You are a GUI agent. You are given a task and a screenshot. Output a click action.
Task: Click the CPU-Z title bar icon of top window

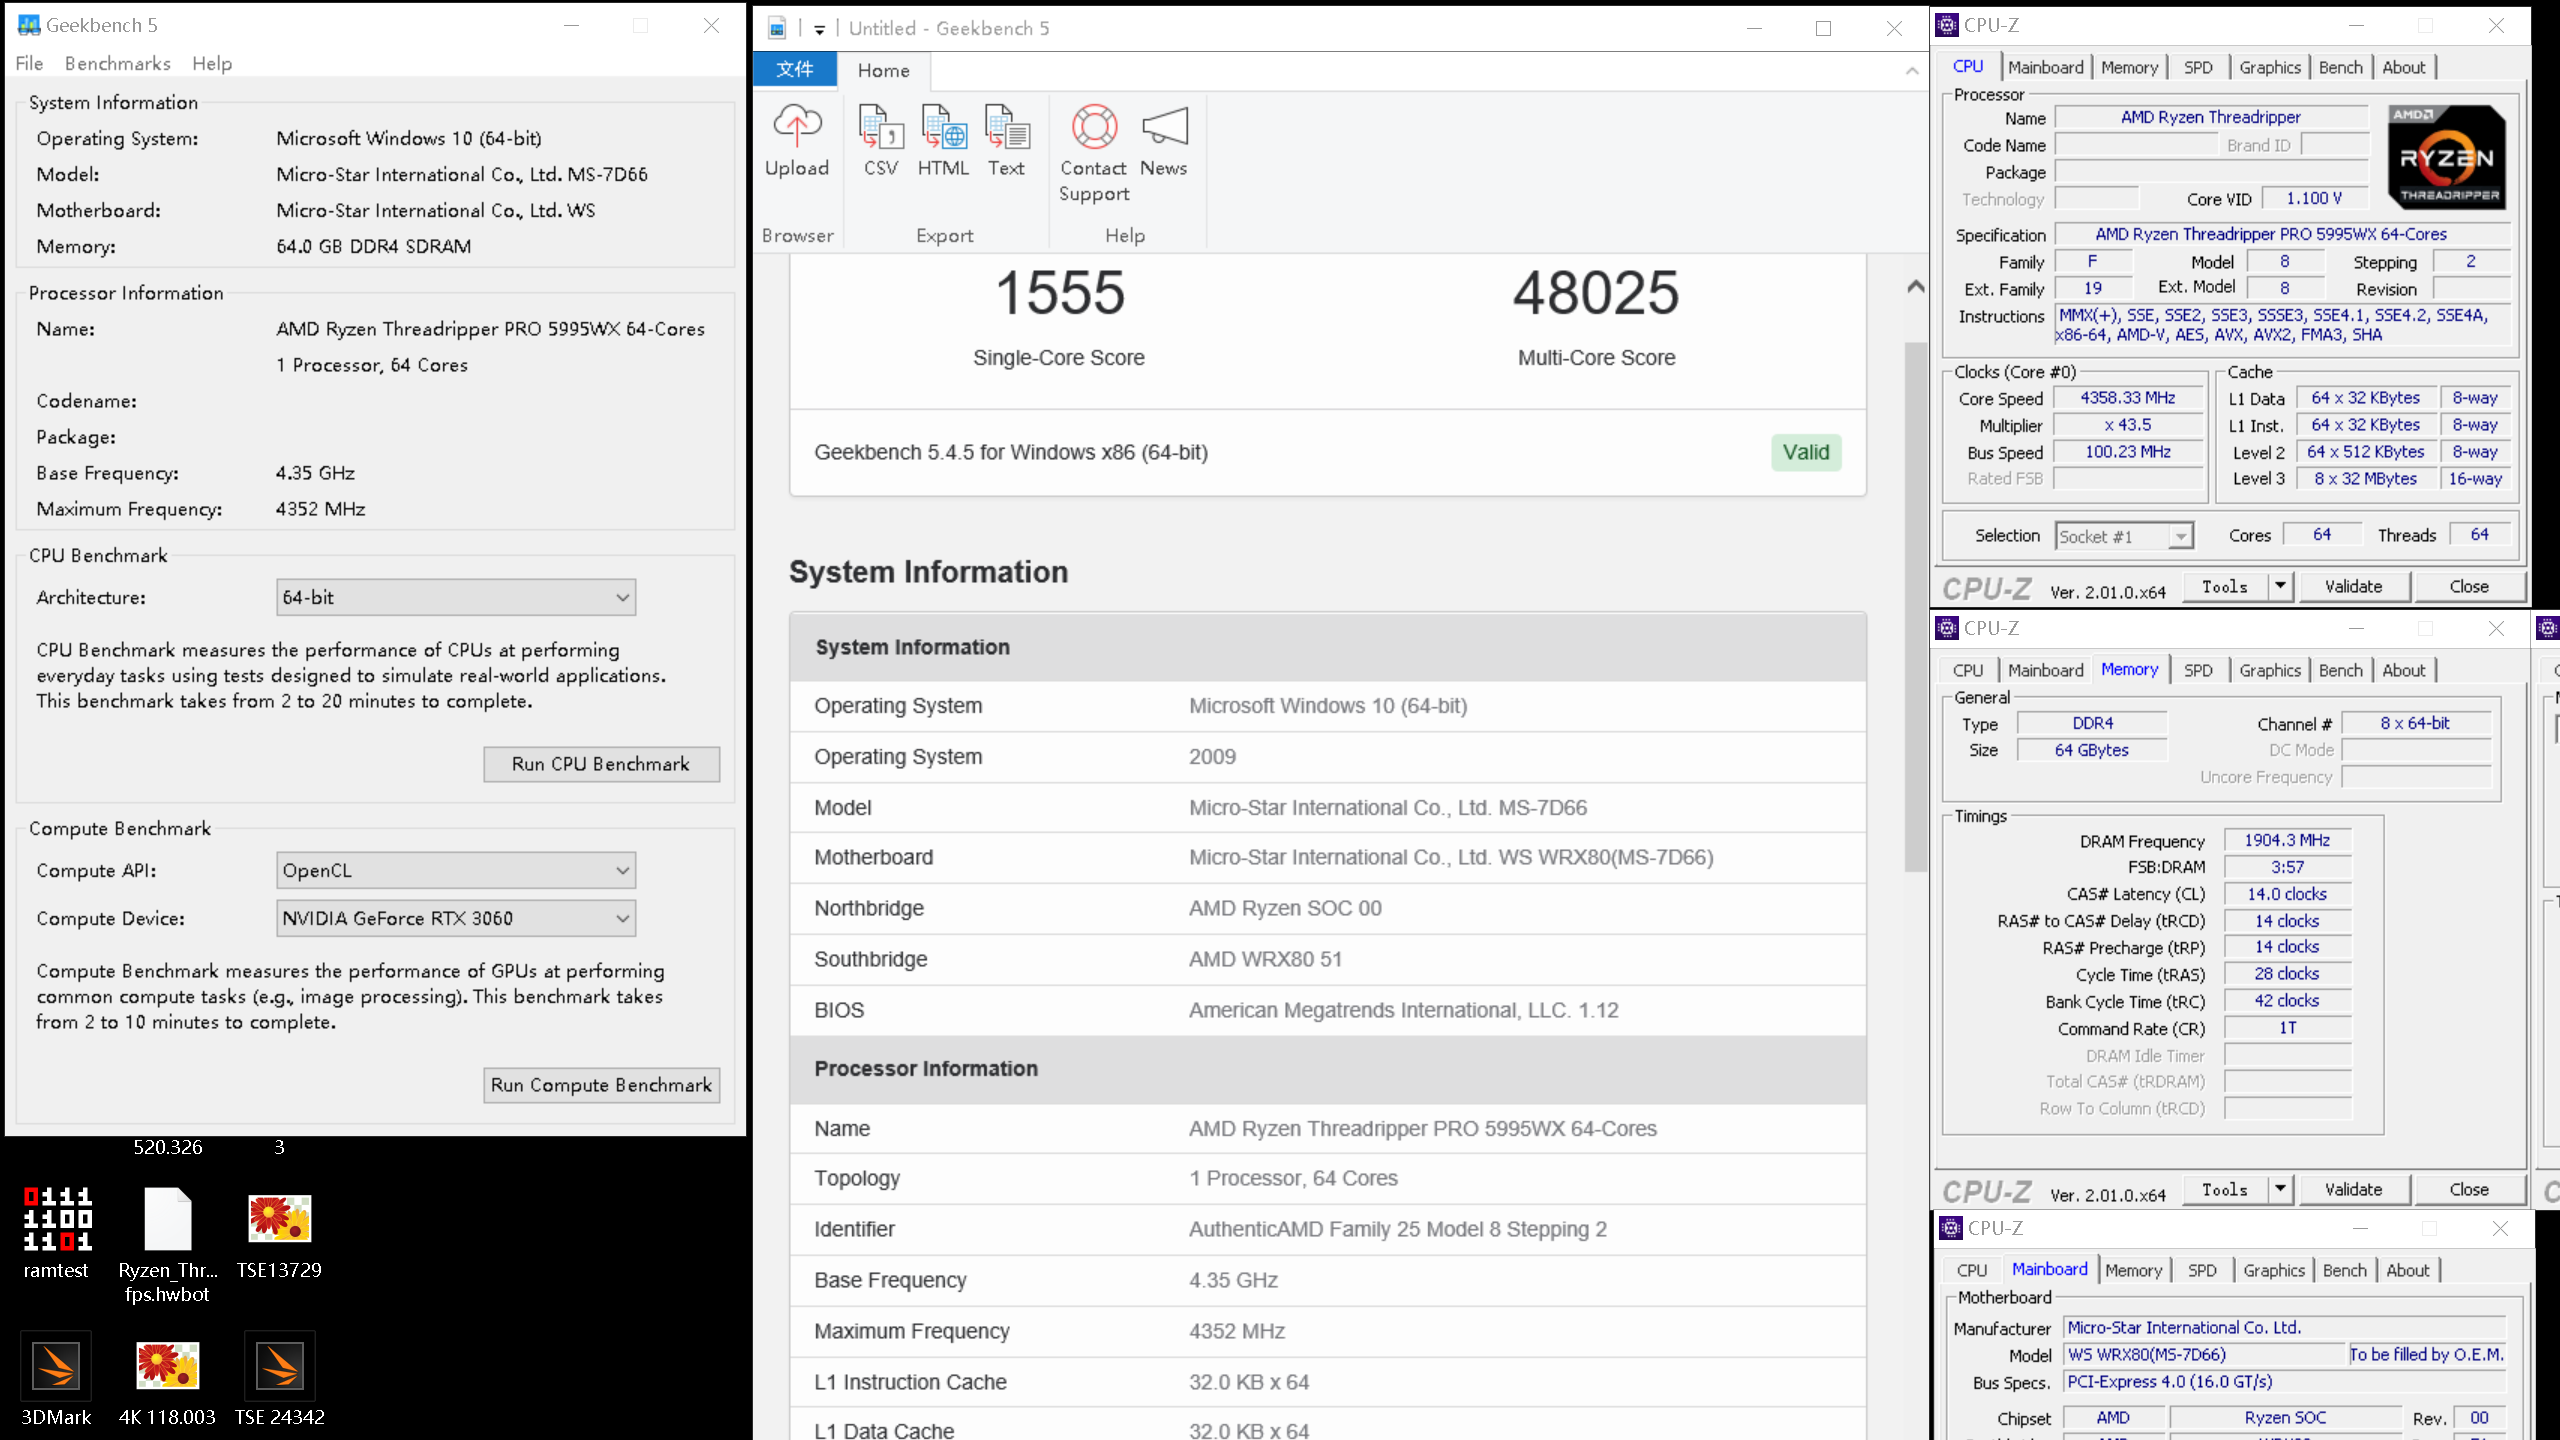(1947, 25)
